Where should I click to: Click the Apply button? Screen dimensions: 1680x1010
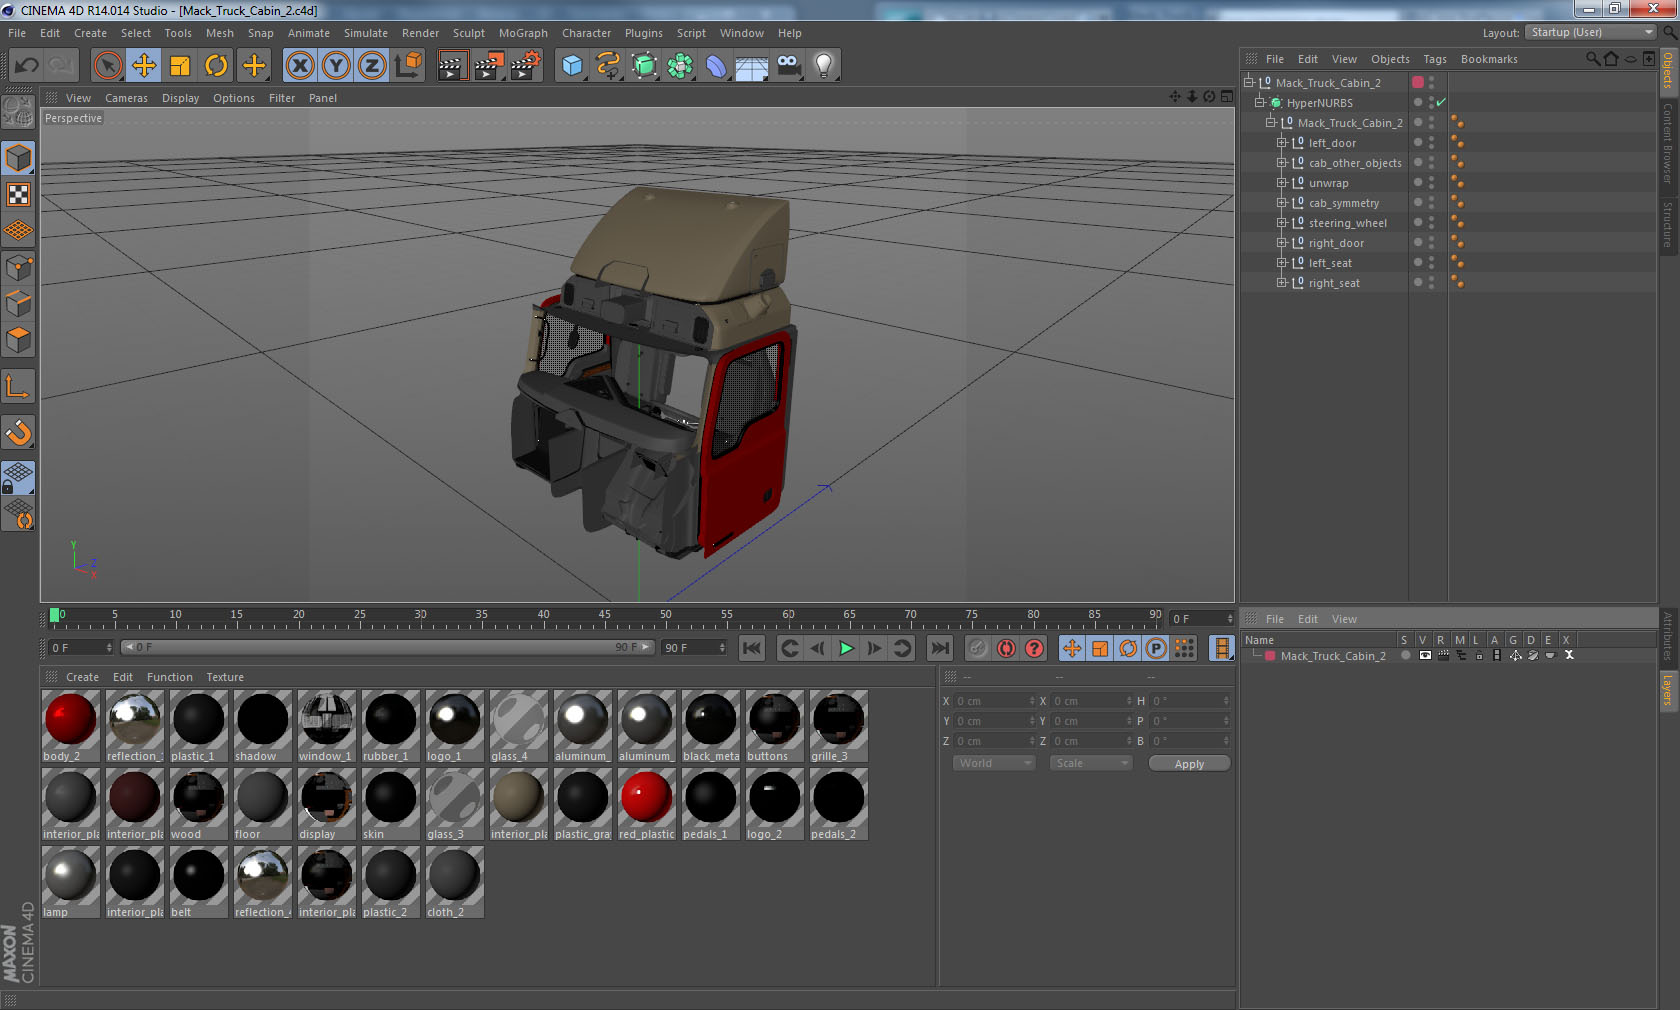pyautogui.click(x=1189, y=764)
